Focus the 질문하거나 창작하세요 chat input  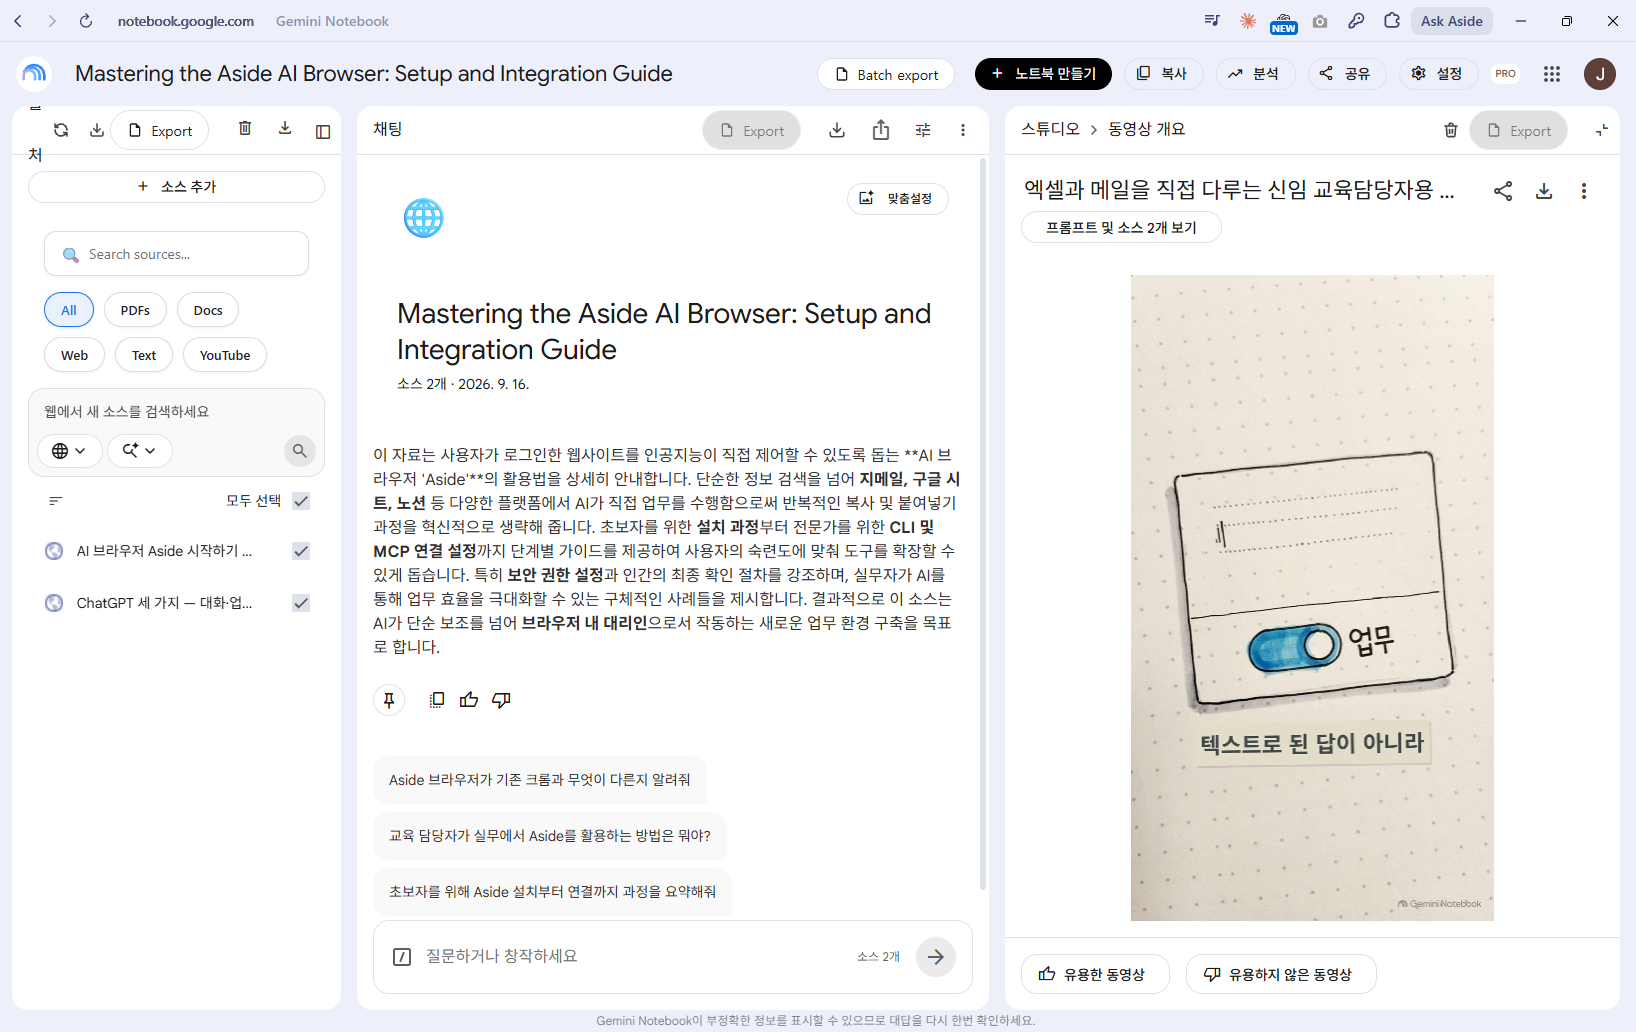(635, 957)
